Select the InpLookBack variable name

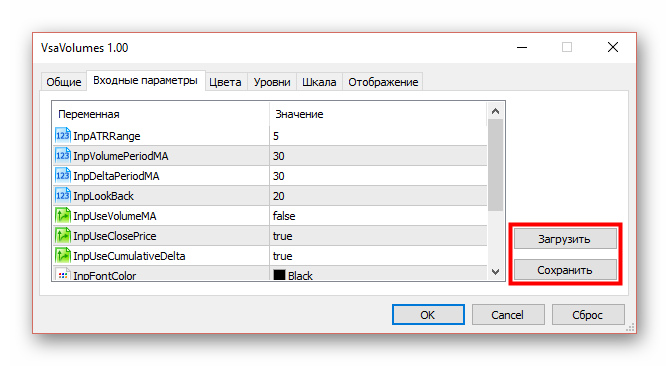click(103, 196)
